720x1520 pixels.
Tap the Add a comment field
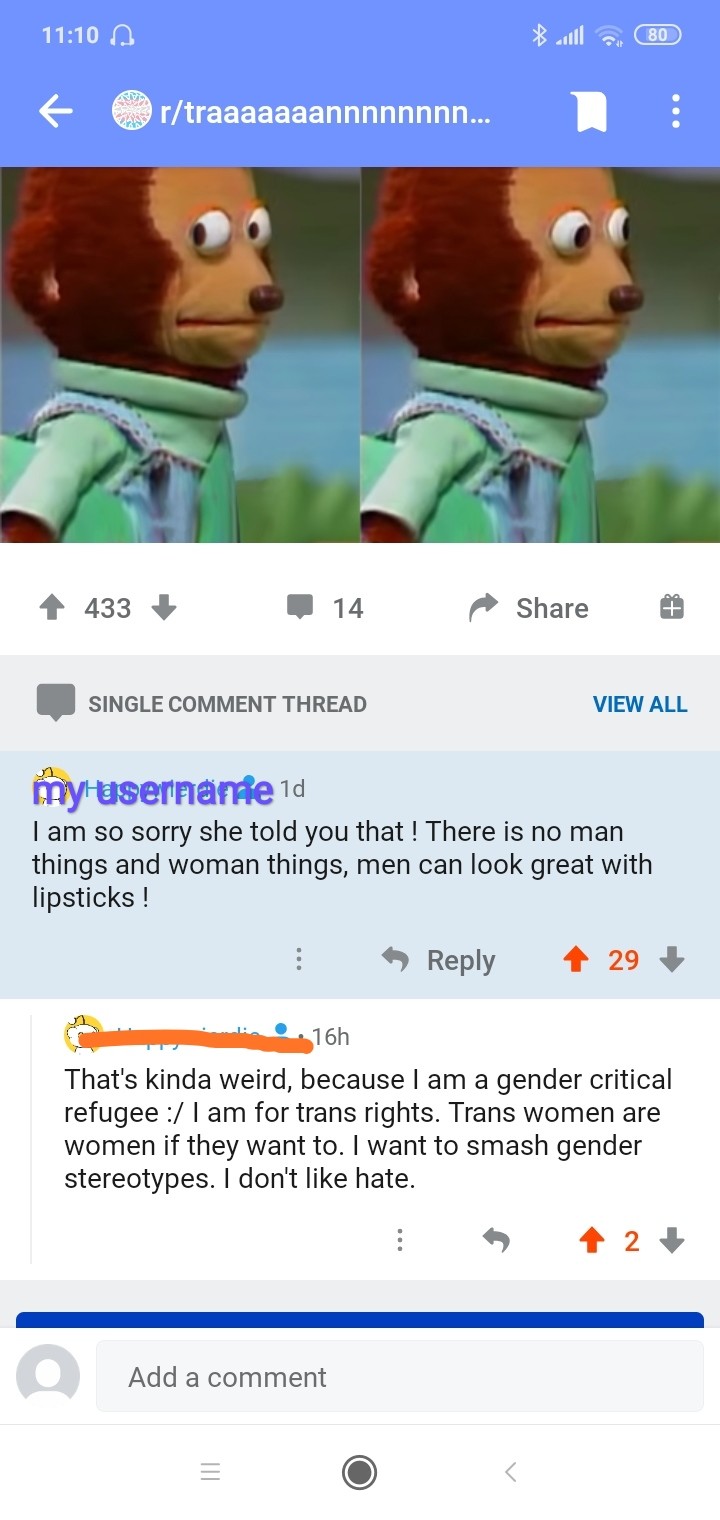pos(400,1377)
